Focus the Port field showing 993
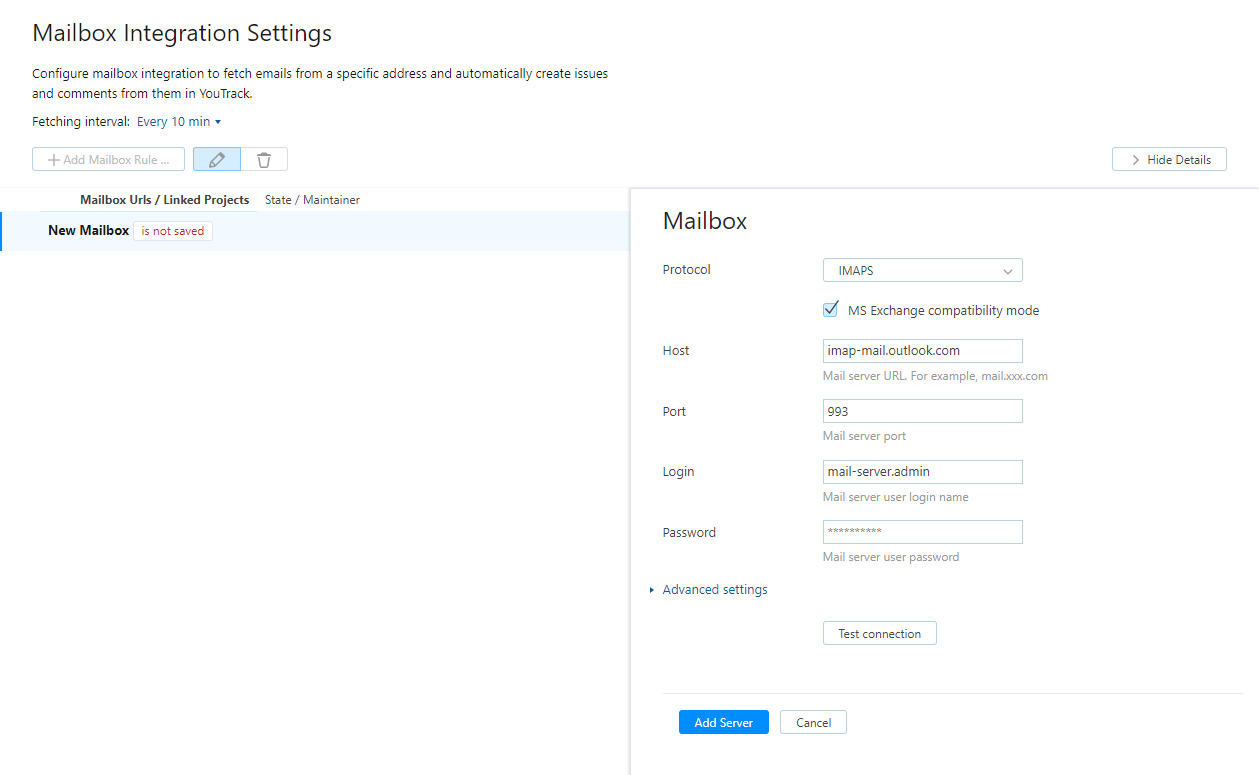This screenshot has height=775, width=1259. pos(922,410)
